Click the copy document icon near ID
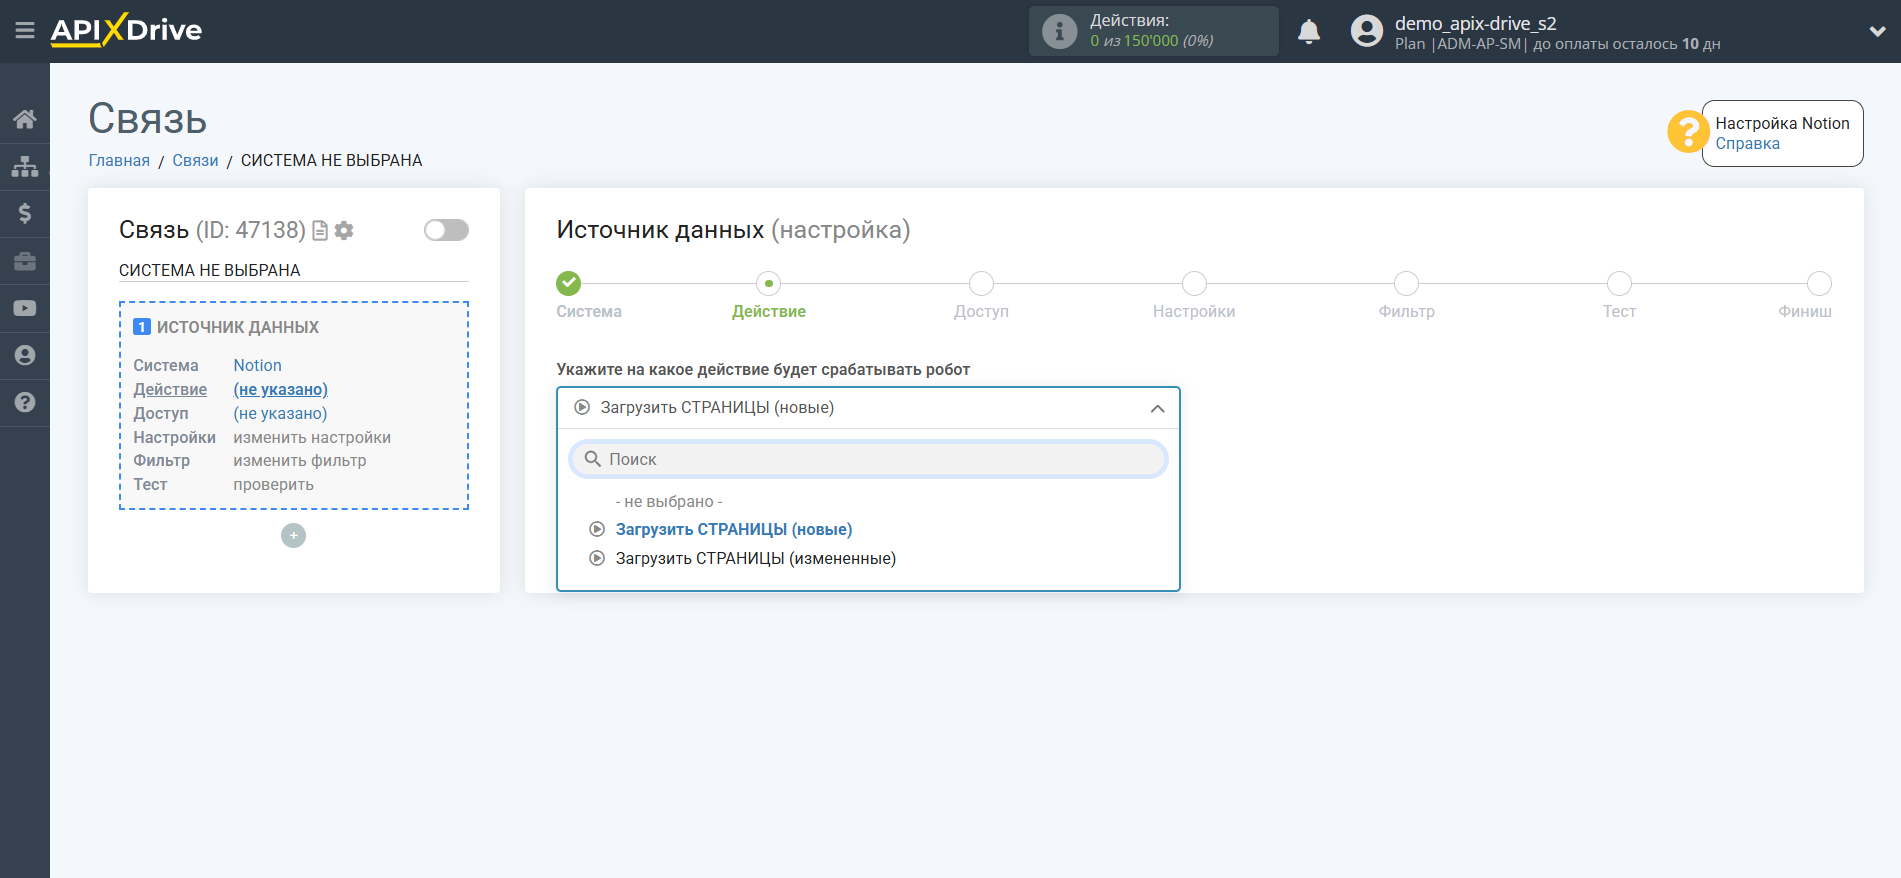Viewport: 1901px width, 878px height. (x=320, y=231)
